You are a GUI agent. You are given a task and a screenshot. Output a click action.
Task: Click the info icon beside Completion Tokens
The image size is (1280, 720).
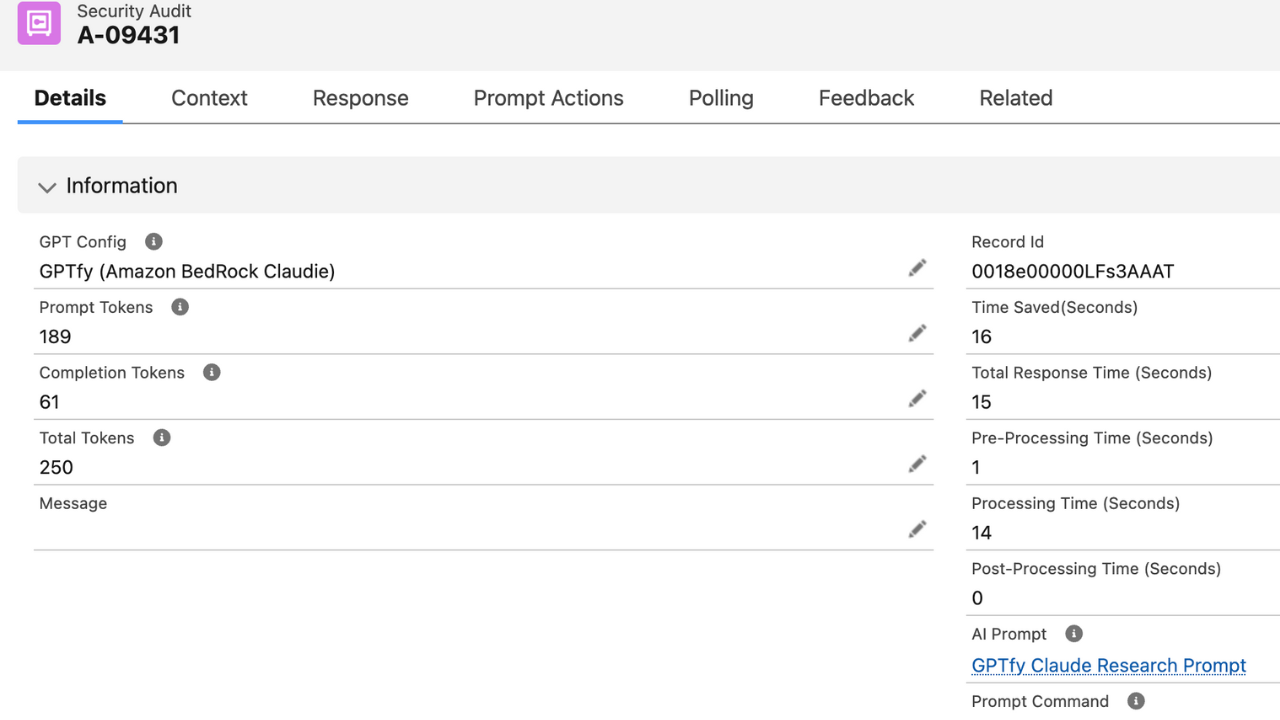[x=211, y=372]
